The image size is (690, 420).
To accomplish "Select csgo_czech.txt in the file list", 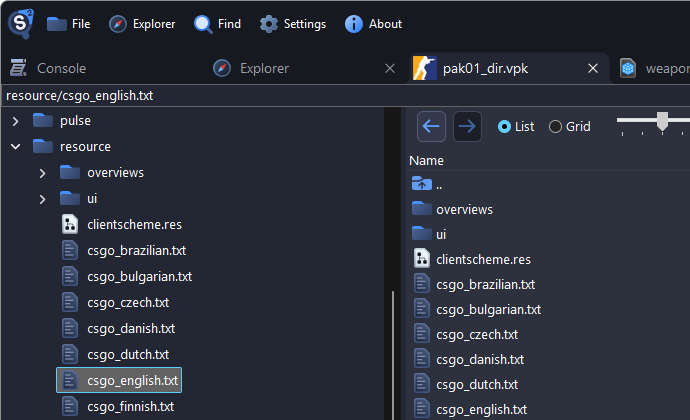I will tap(466, 335).
